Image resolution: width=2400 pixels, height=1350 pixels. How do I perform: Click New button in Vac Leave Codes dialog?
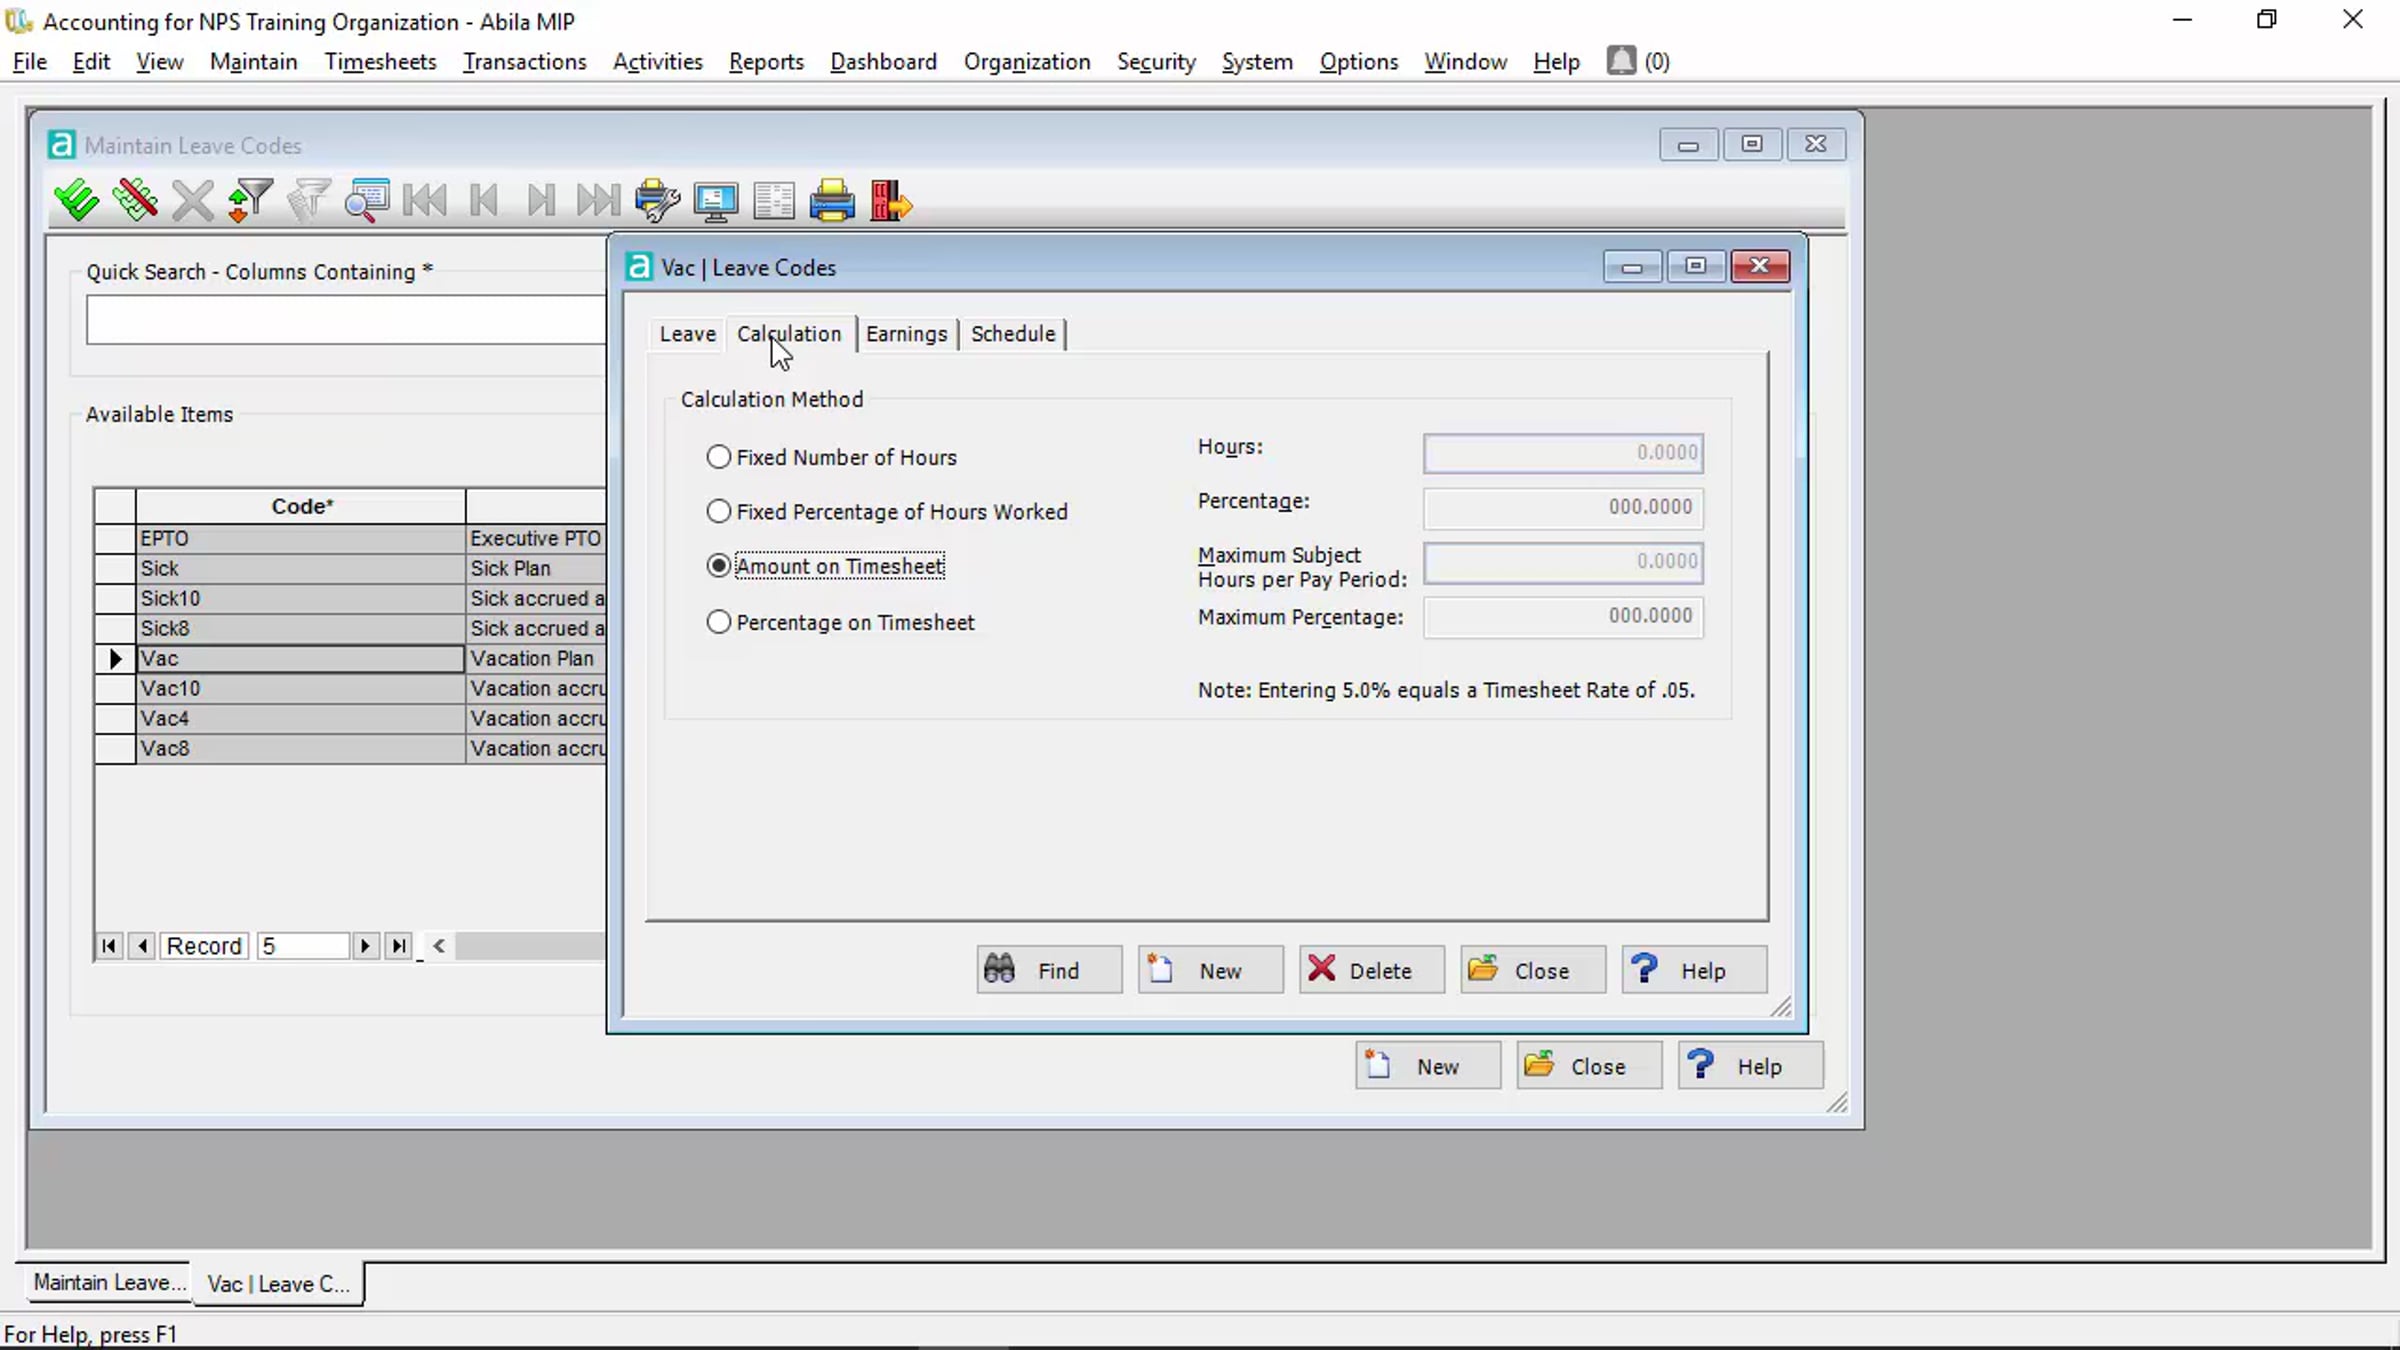1210,970
